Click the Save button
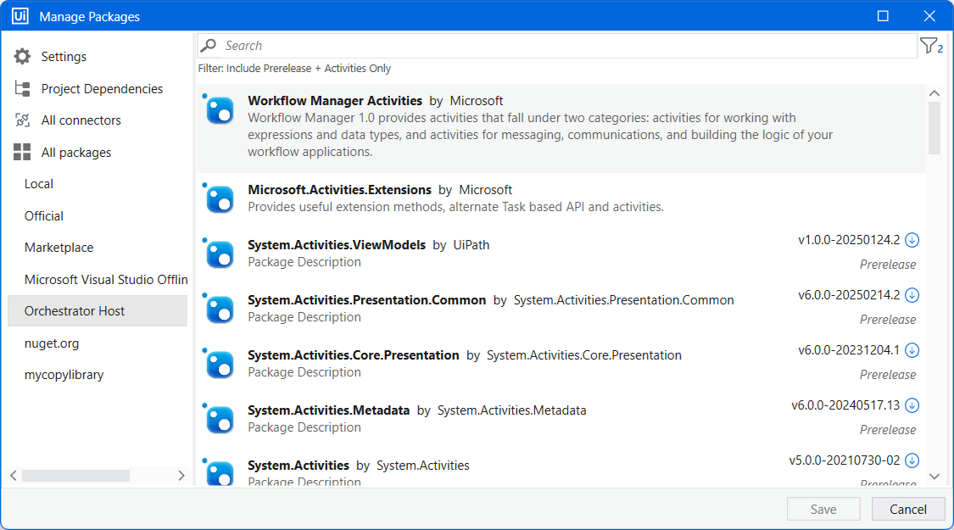Viewport: 954px width, 530px height. pyautogui.click(x=823, y=509)
